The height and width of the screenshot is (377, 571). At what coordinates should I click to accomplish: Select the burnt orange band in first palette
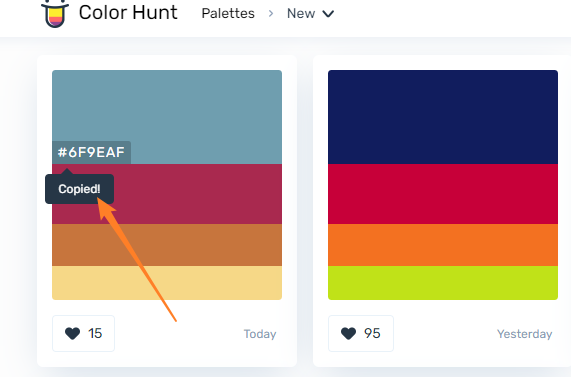click(x=167, y=245)
